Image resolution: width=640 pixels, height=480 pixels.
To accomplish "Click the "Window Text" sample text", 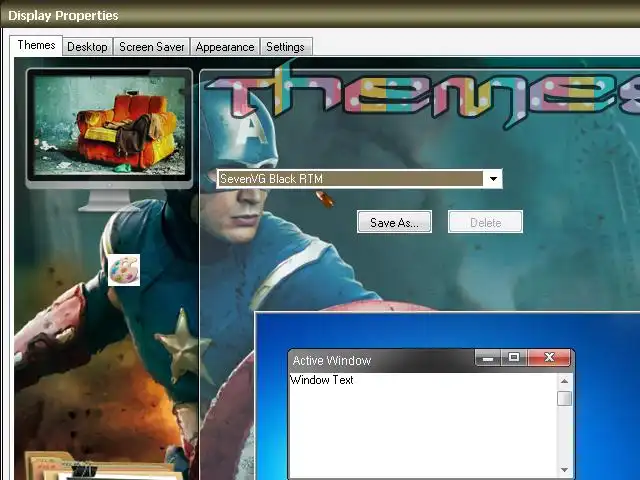I will [322, 380].
